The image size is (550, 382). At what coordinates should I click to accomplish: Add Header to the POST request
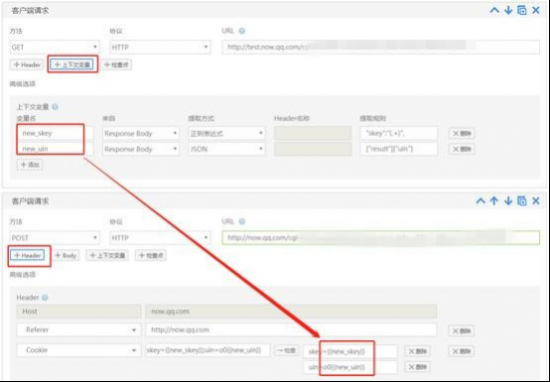coord(28,255)
